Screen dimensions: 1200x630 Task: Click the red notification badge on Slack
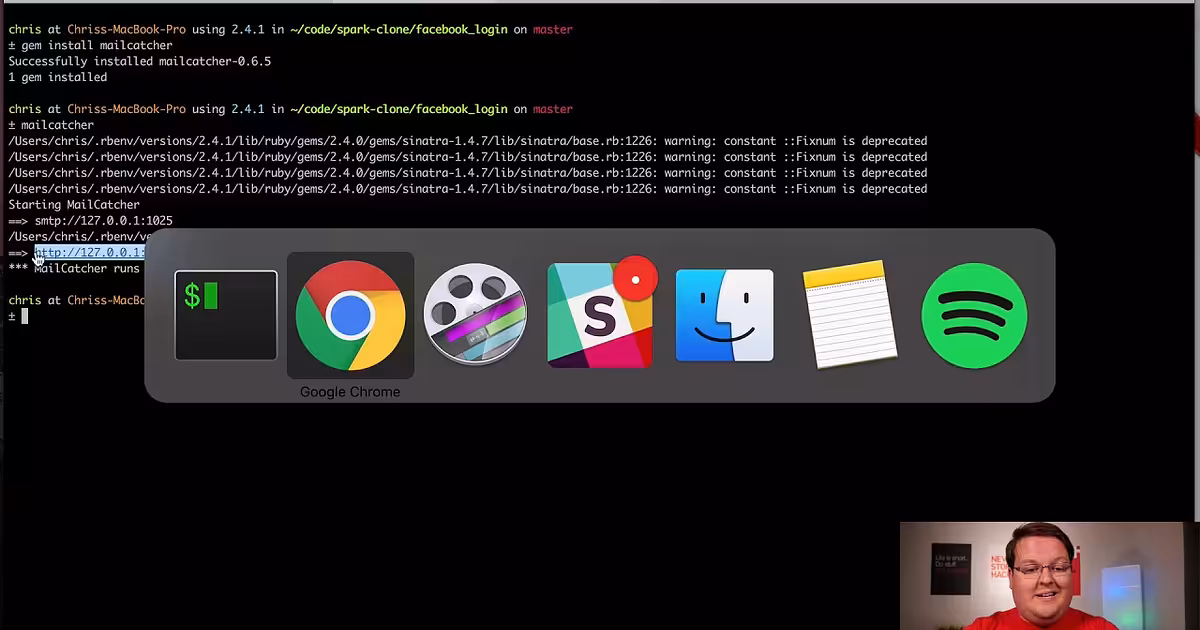tap(635, 278)
